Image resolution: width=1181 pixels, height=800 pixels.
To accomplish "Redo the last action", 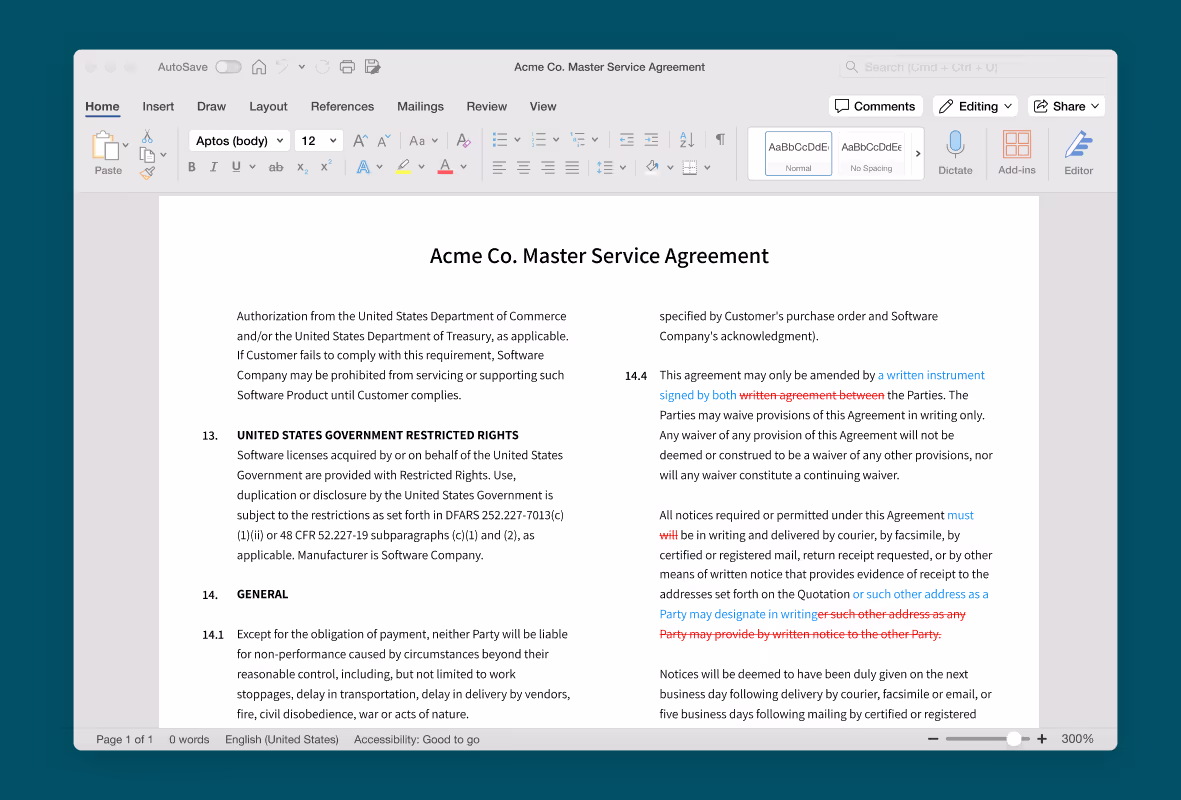I will coord(322,67).
